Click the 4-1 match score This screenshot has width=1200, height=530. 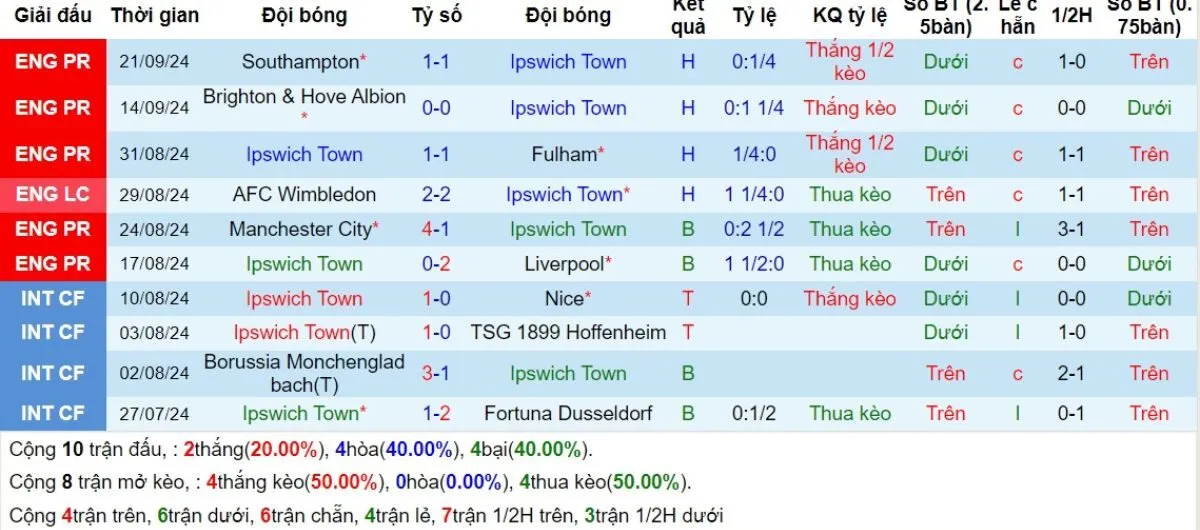coord(436,229)
